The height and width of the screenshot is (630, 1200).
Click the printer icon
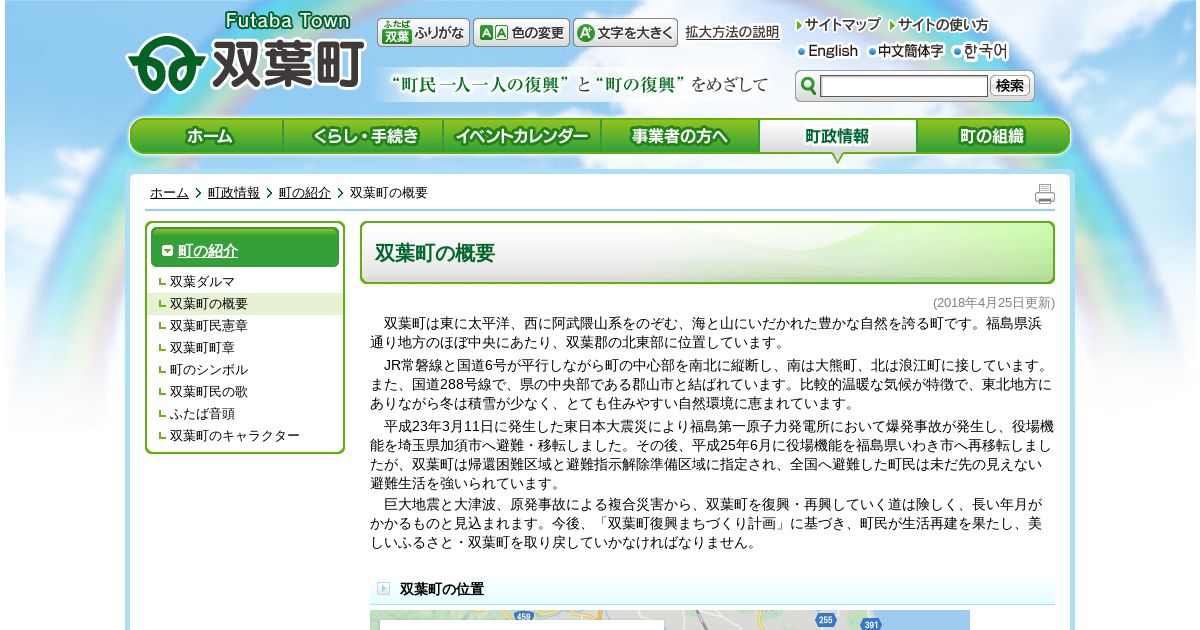click(1045, 194)
